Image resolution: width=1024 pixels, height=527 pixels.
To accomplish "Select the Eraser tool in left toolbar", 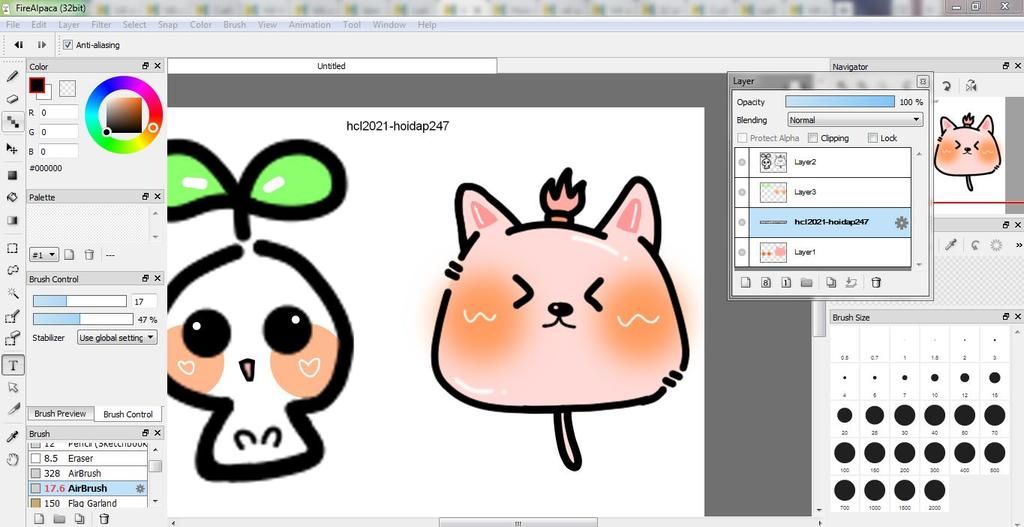I will pos(12,99).
